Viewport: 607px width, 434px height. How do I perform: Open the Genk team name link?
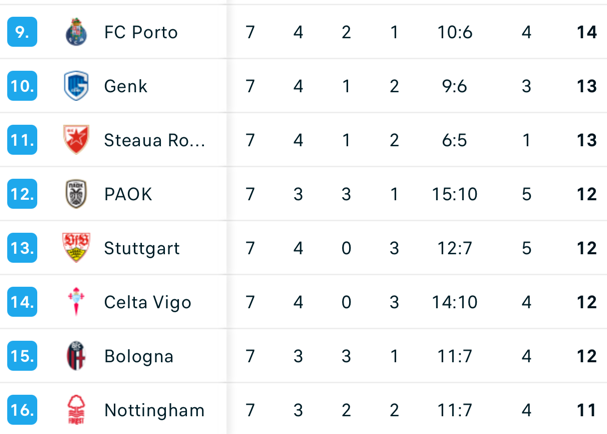[126, 86]
